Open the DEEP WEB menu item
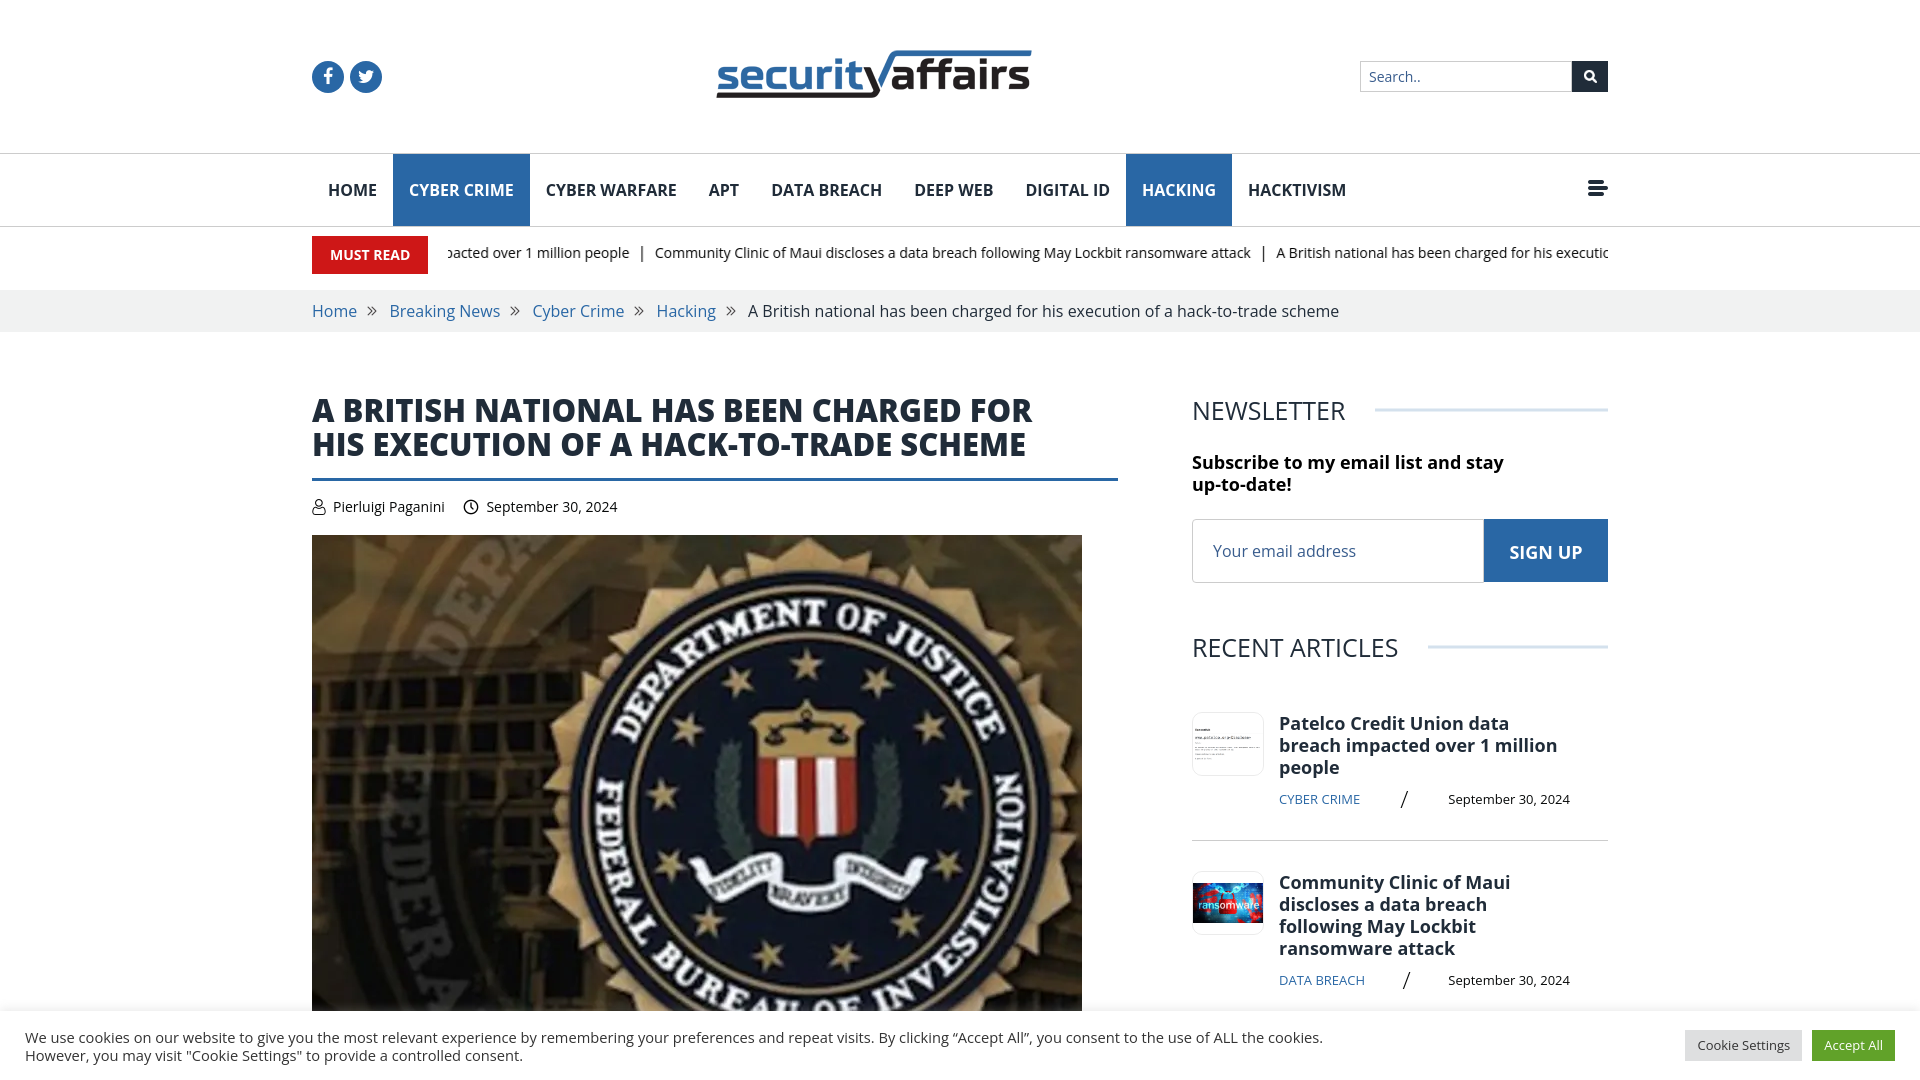 pyautogui.click(x=953, y=189)
